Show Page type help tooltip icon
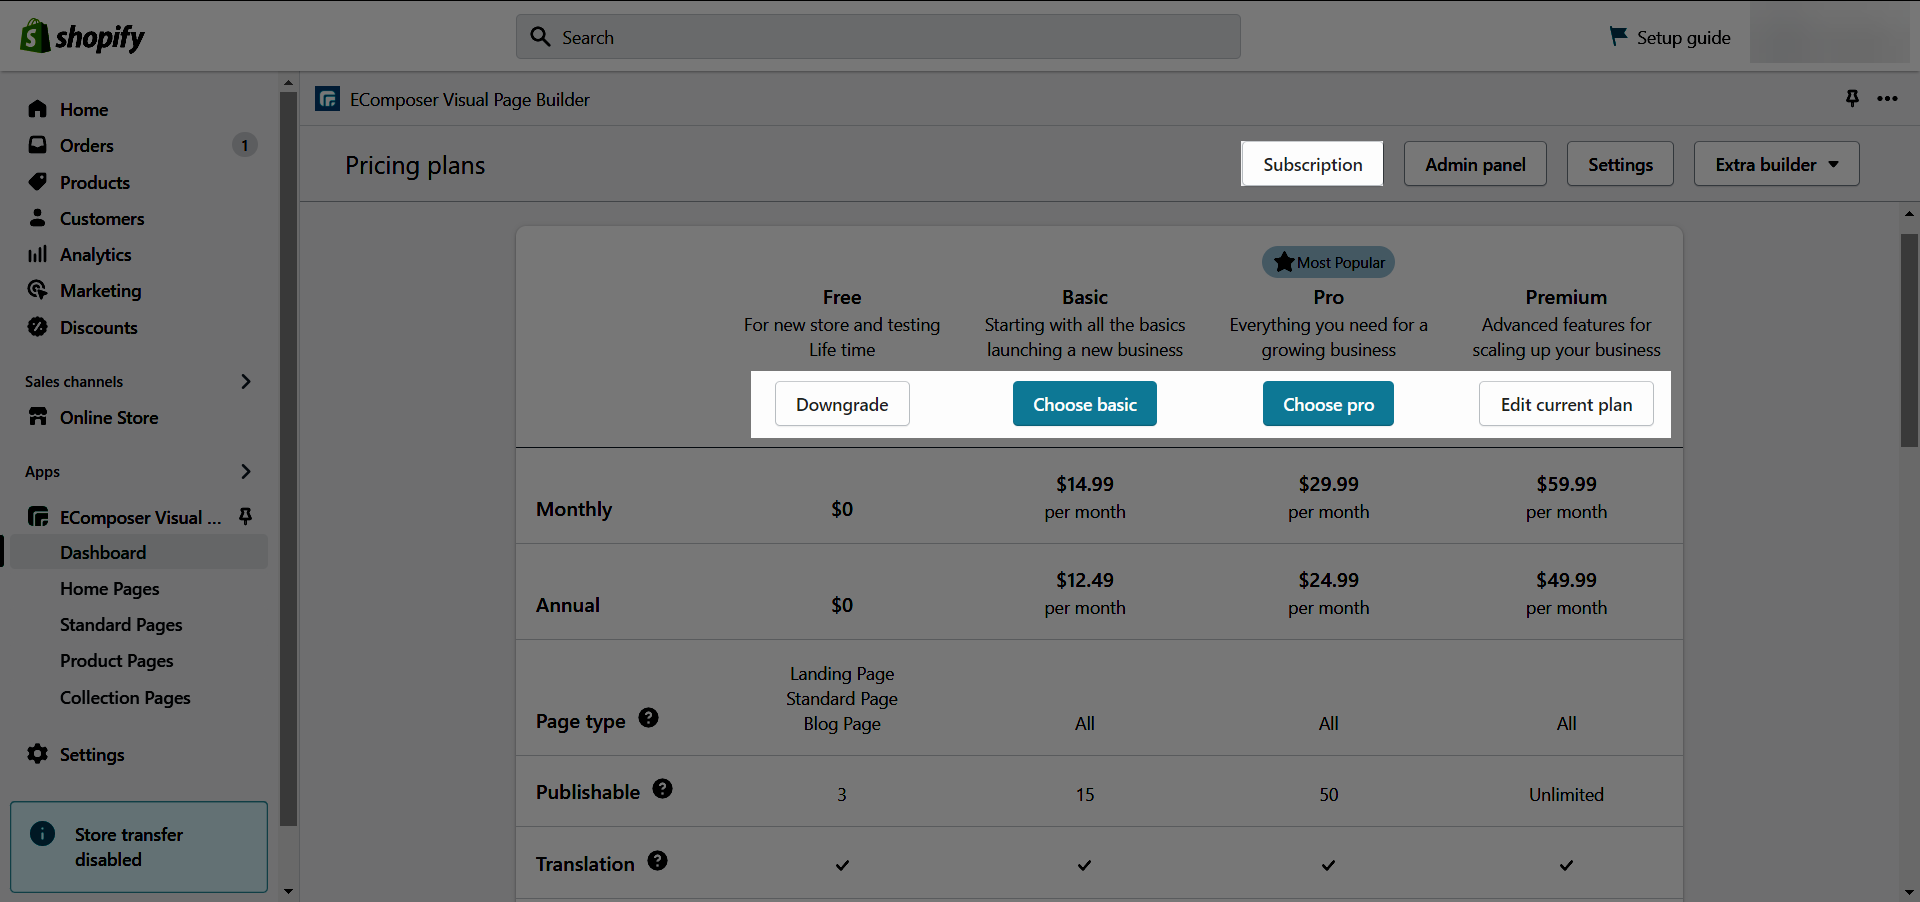This screenshot has width=1920, height=902. [x=648, y=717]
